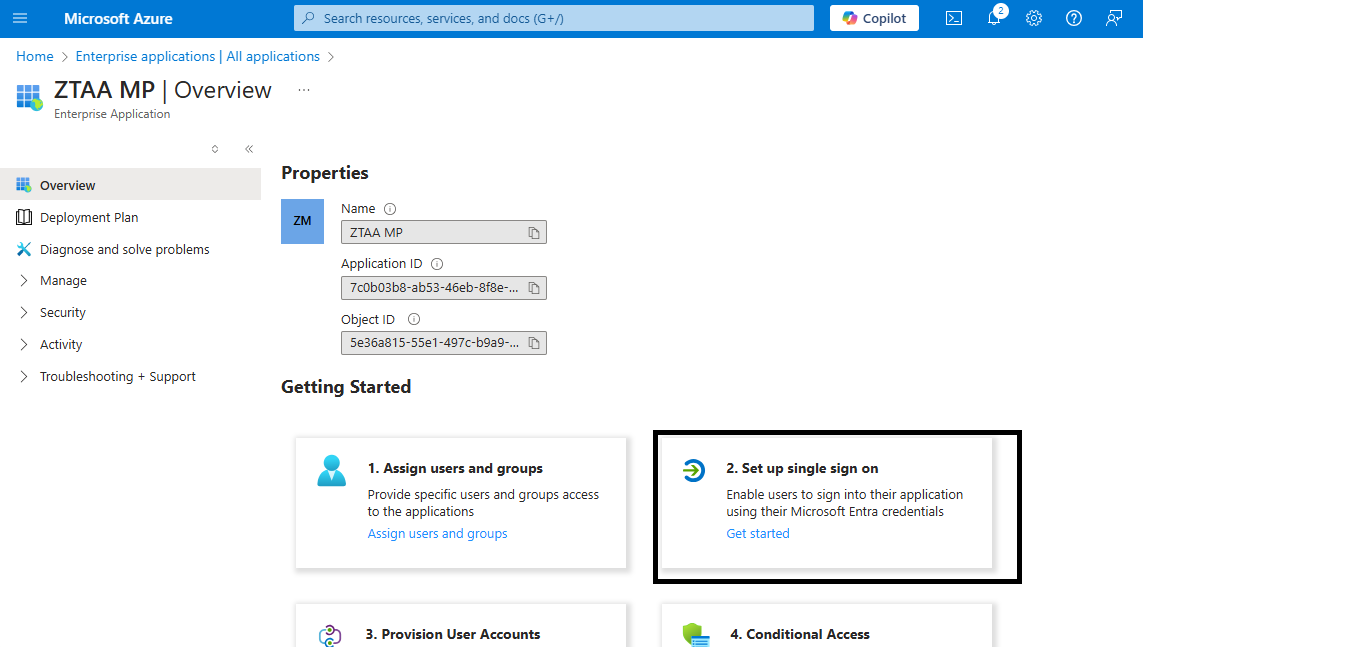Screen dimensions: 1360x647
Task: Click the info icon beside Application ID
Action: pos(437,264)
